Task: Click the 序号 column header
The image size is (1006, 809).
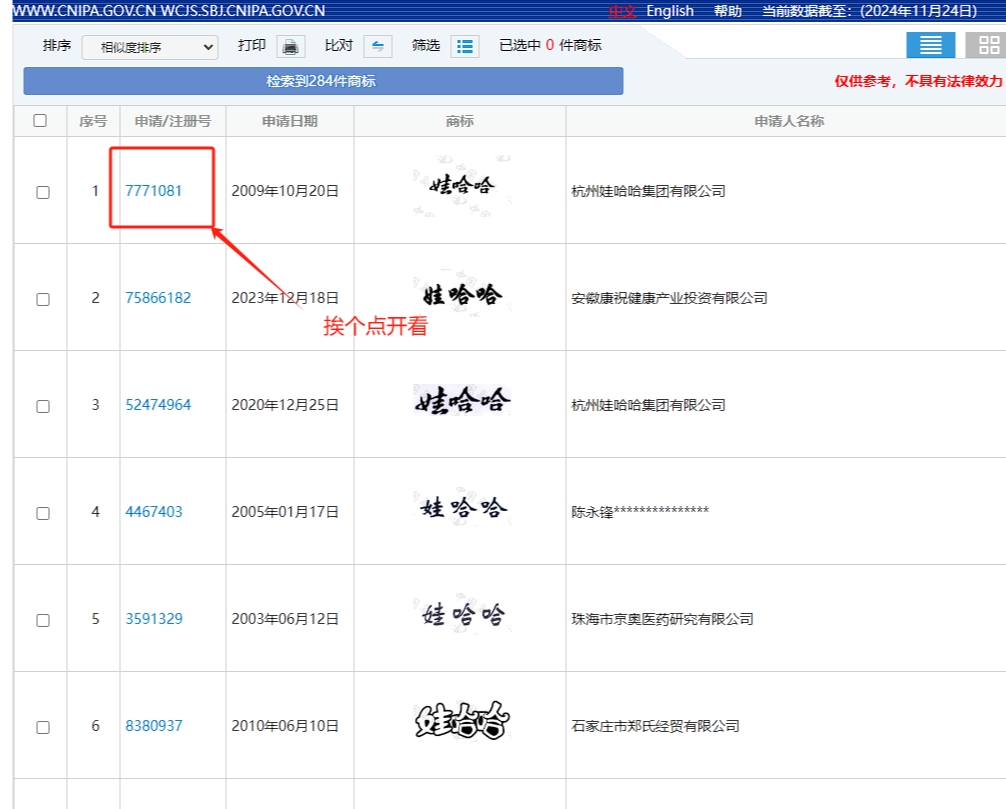Action: [92, 121]
